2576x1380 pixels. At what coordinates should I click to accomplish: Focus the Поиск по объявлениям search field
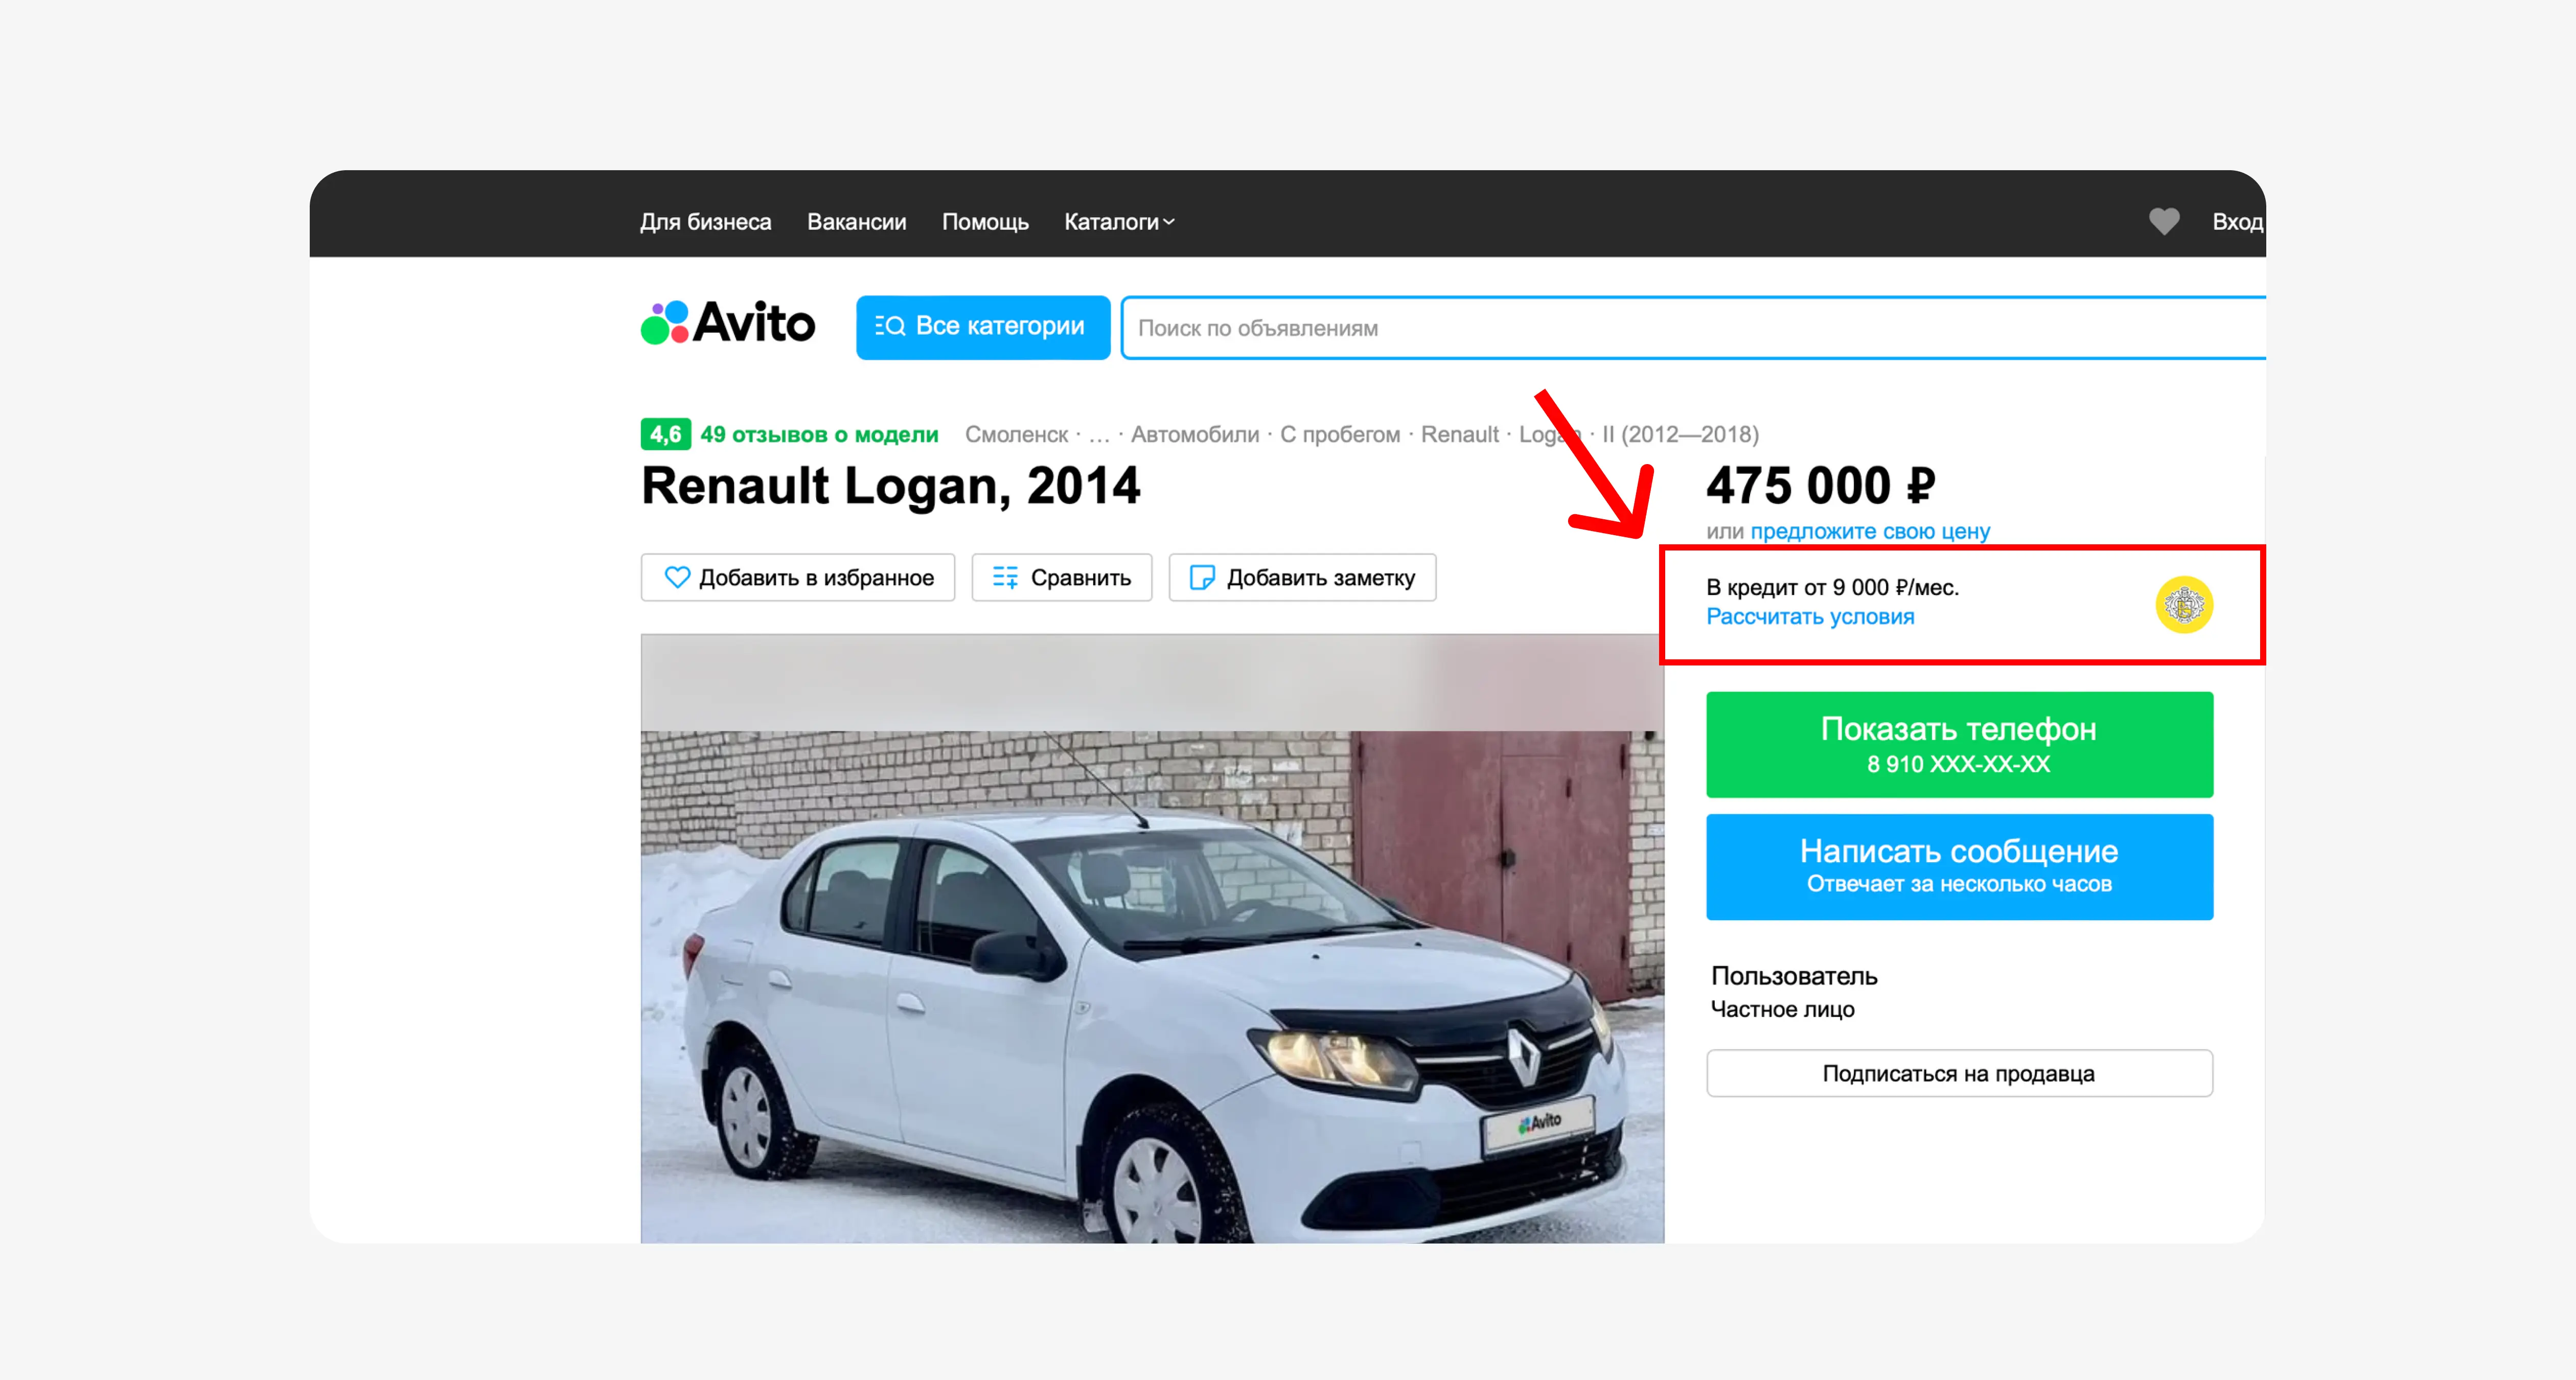point(1693,327)
